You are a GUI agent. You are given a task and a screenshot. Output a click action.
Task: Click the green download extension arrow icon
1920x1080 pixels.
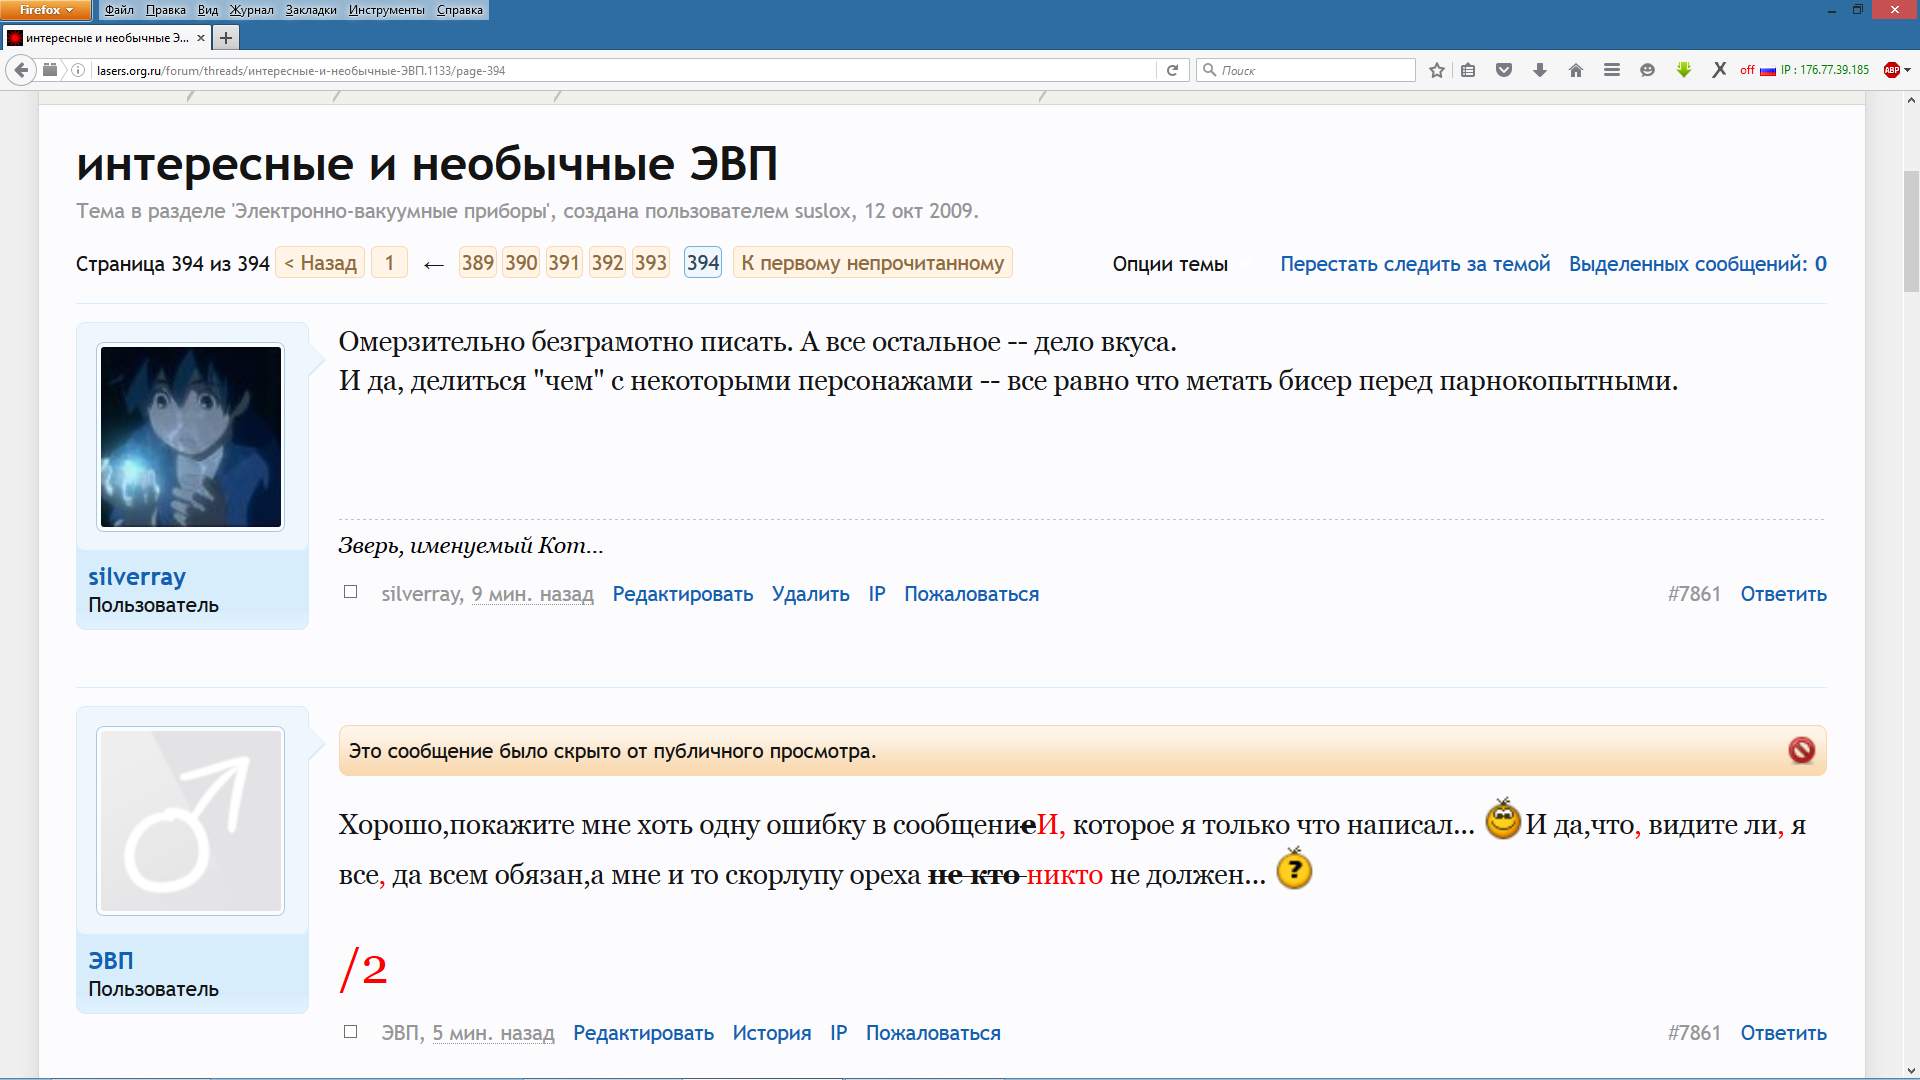(x=1684, y=70)
